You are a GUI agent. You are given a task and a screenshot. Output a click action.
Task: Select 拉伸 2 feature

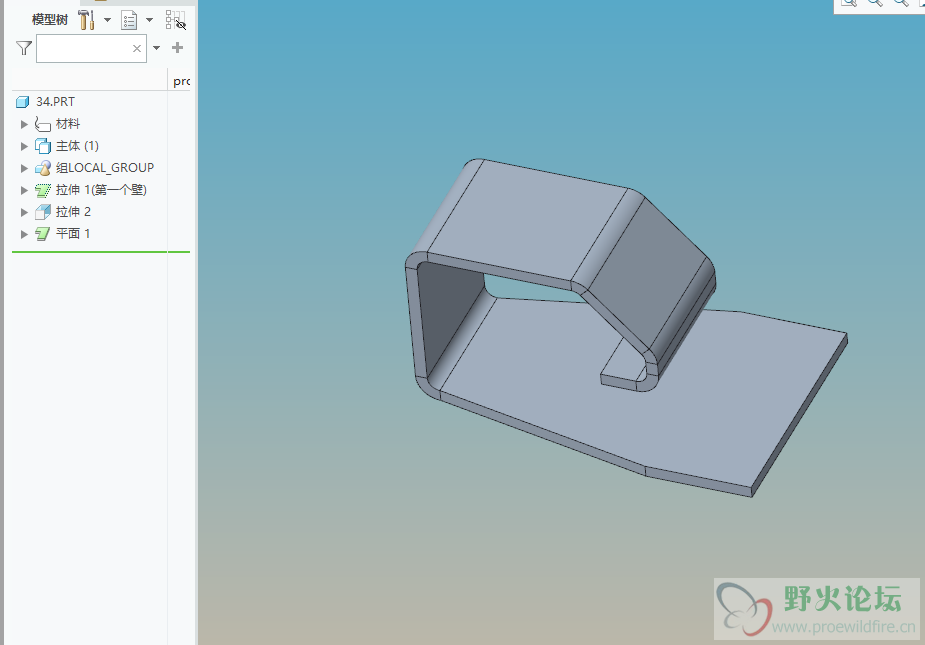pos(73,211)
